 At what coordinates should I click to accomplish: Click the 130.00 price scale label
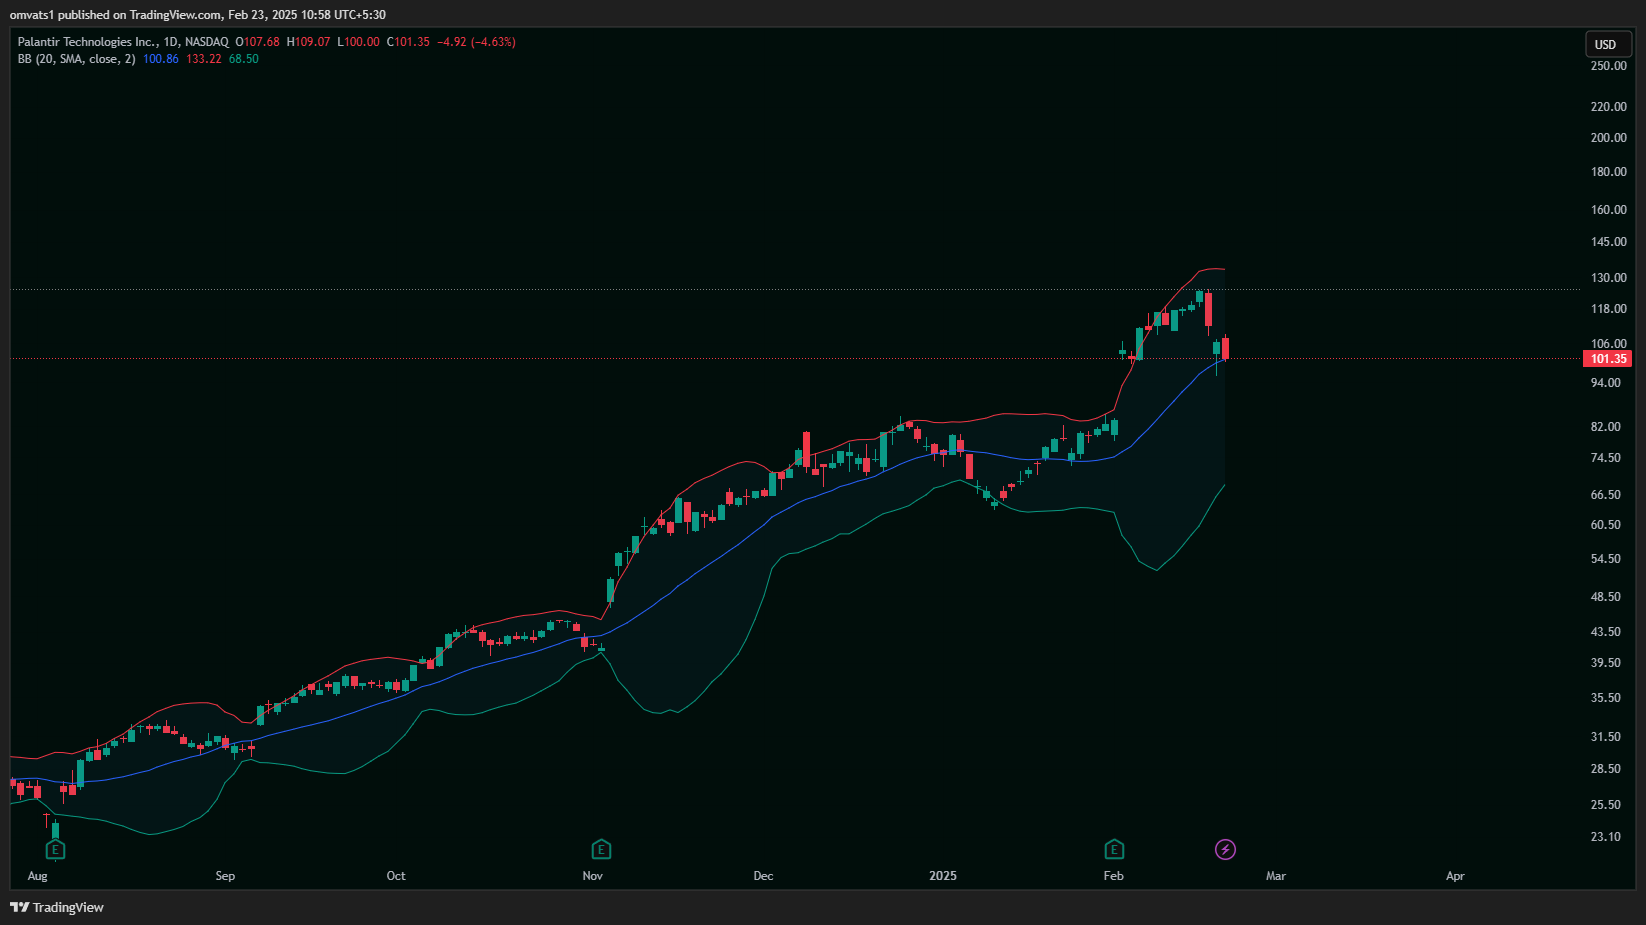pos(1609,278)
